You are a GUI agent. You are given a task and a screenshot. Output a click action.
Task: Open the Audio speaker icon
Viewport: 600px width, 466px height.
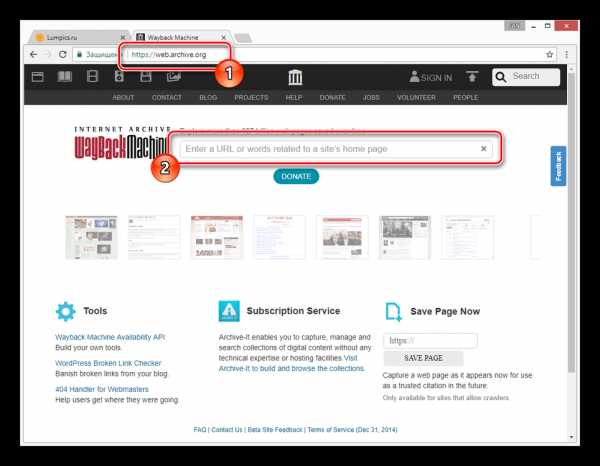pyautogui.click(x=119, y=77)
